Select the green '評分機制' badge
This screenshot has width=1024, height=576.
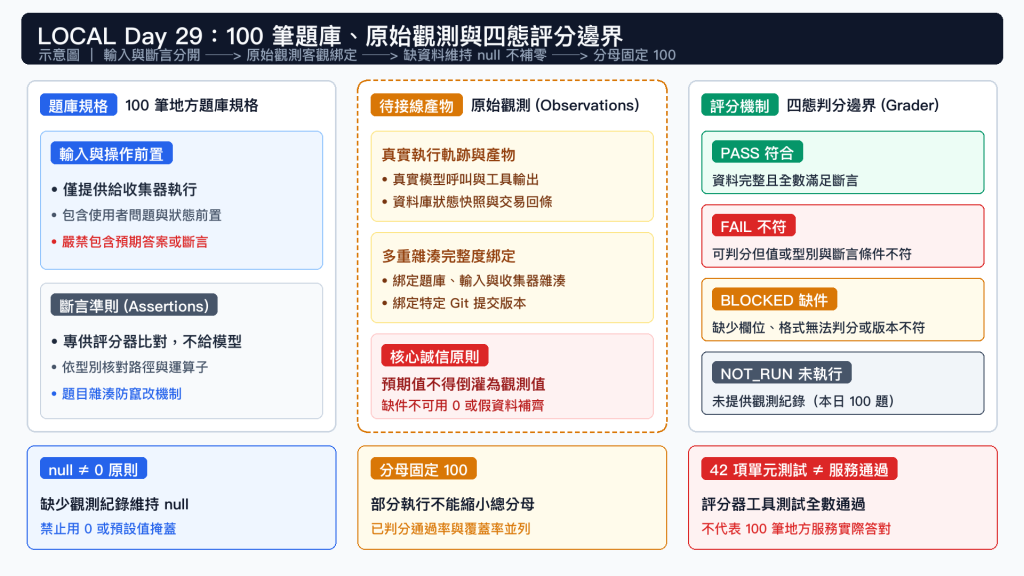point(739,105)
